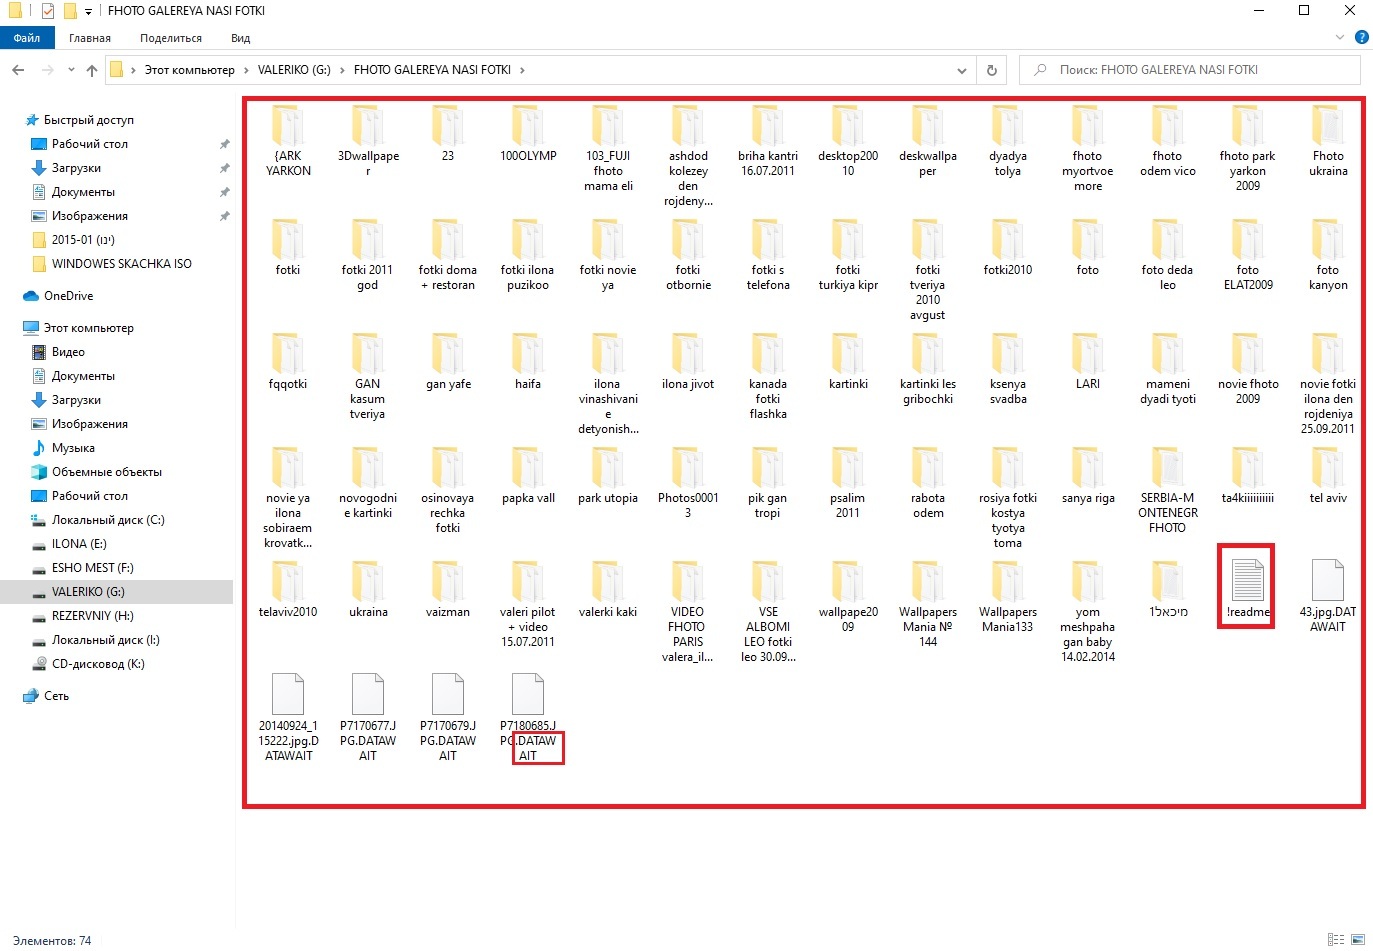Select the LARI folder
The height and width of the screenshot is (951, 1373).
pos(1088,362)
